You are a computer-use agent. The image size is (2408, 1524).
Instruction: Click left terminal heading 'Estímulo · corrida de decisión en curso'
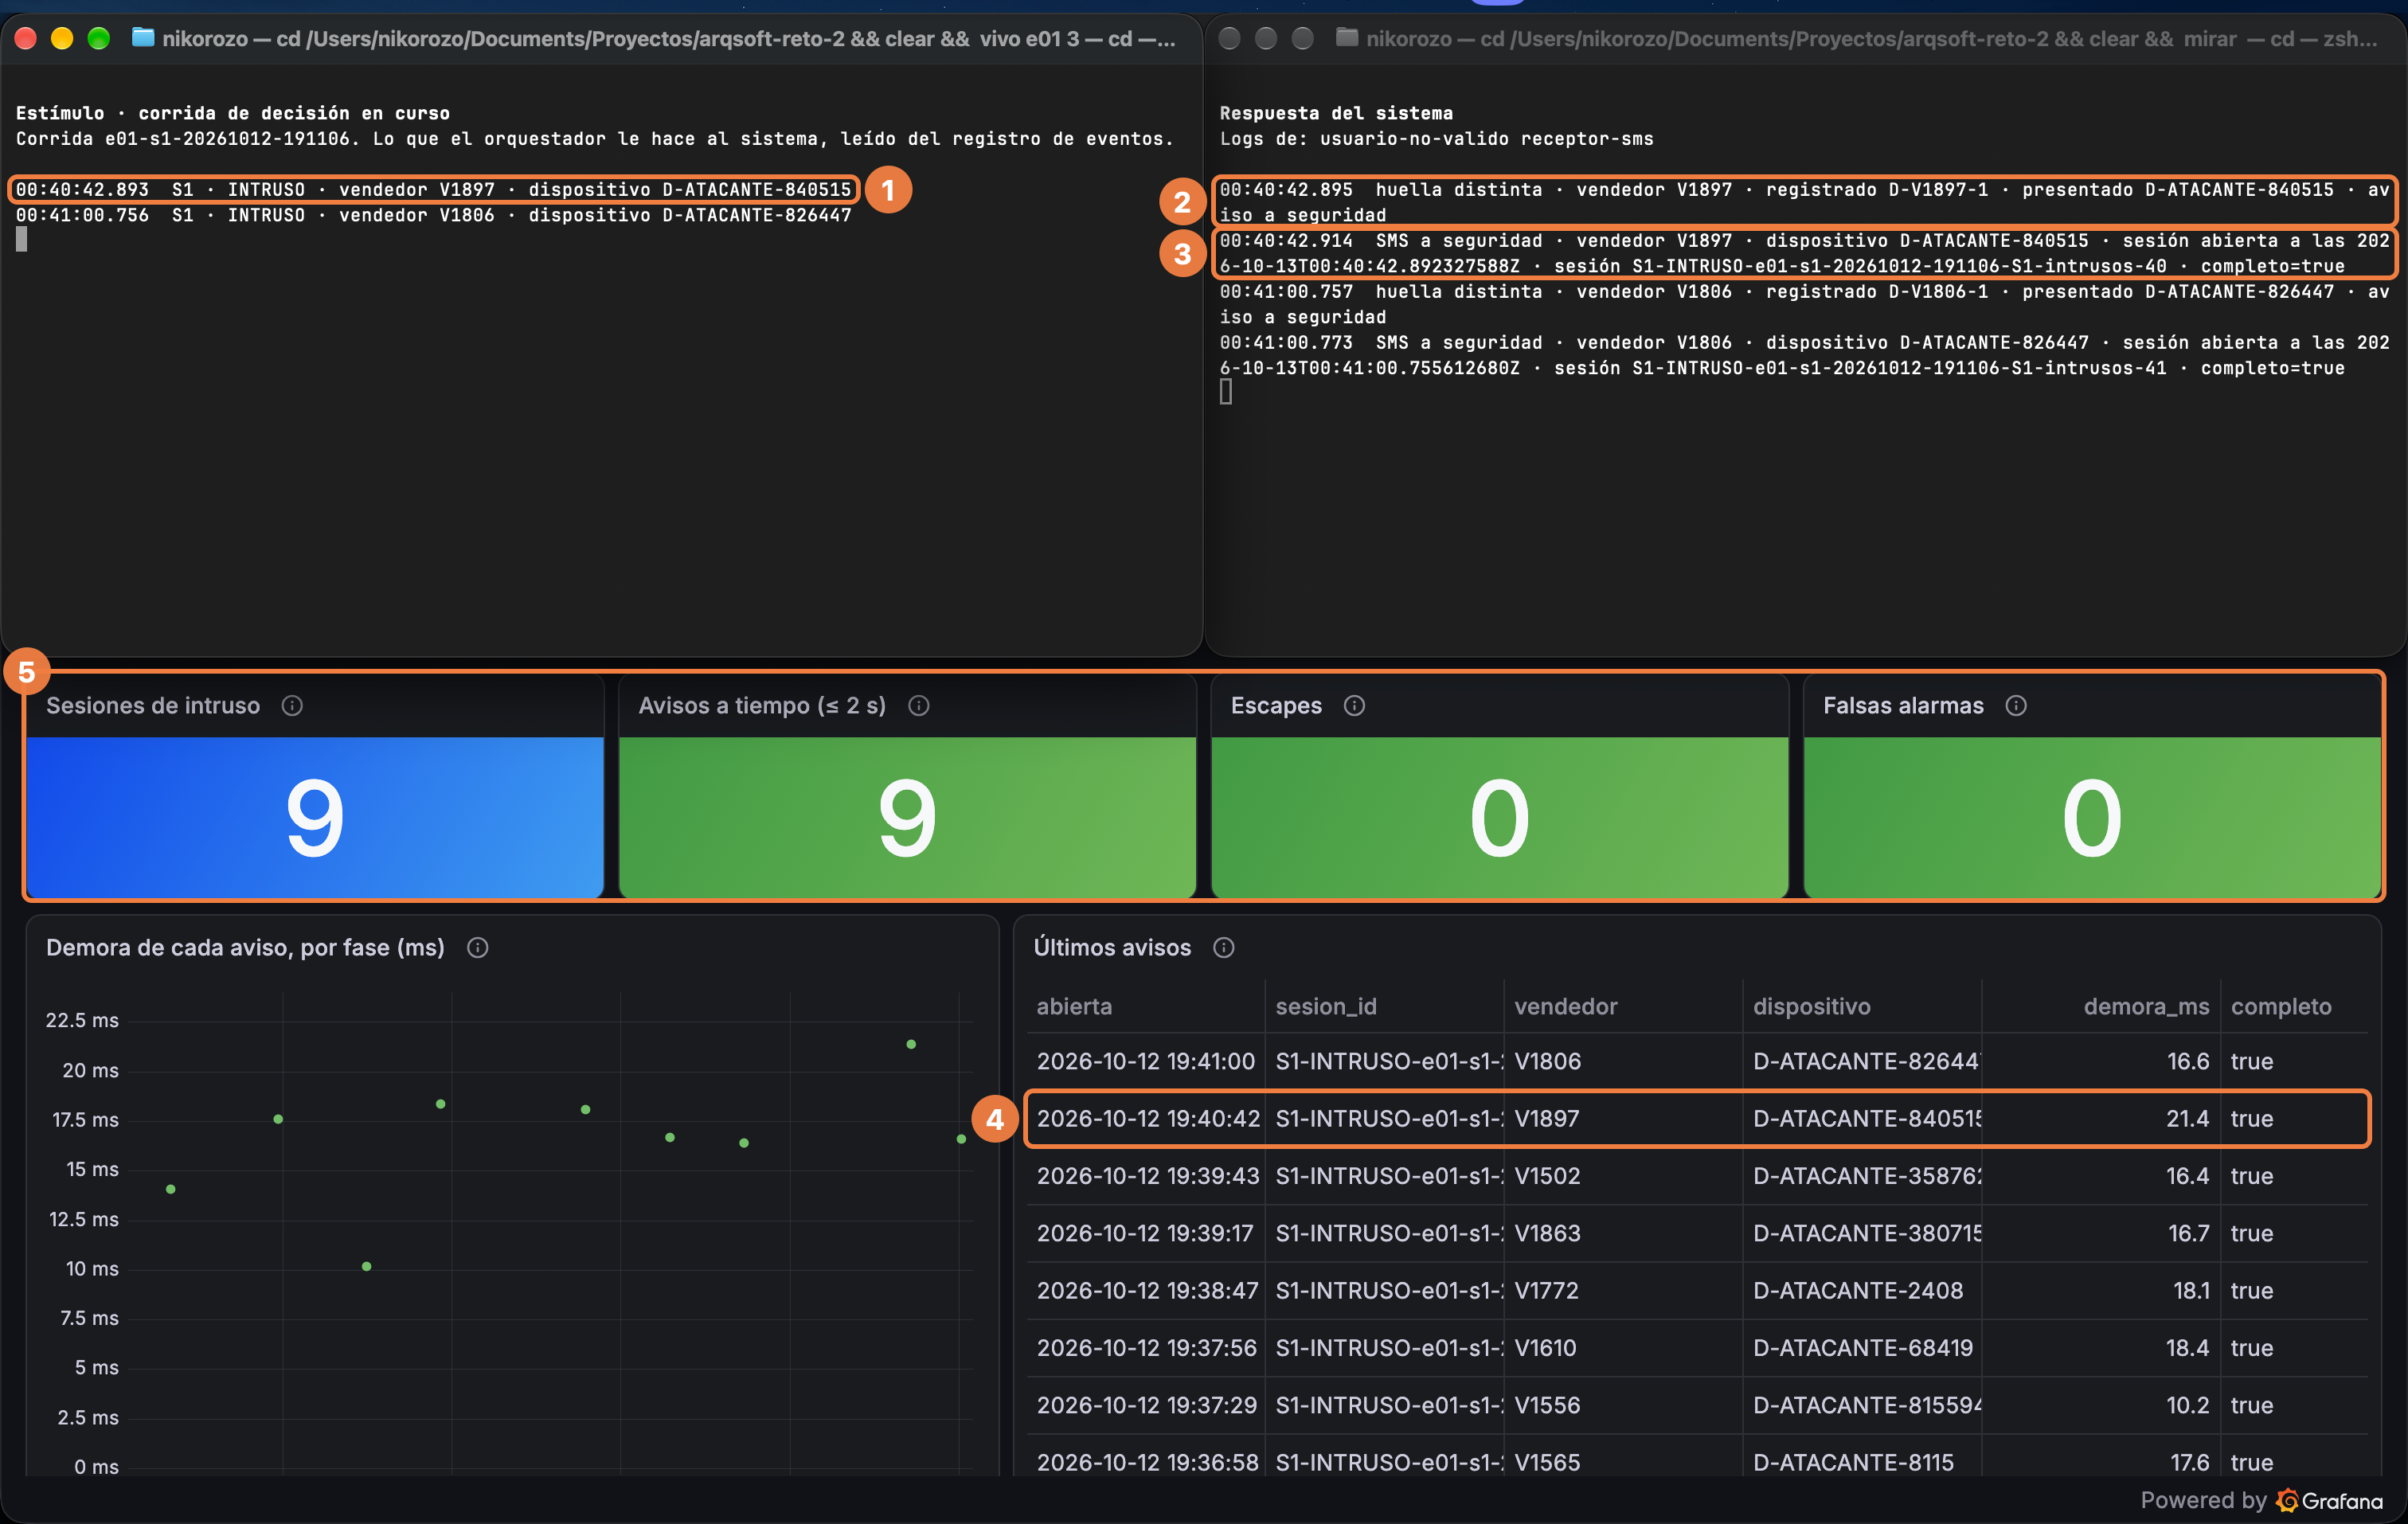tap(232, 113)
